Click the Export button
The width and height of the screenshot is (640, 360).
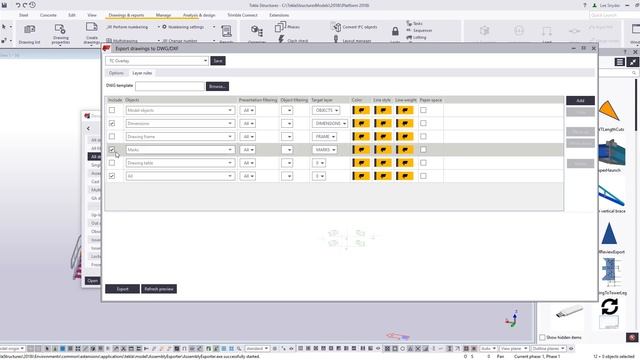pos(122,289)
